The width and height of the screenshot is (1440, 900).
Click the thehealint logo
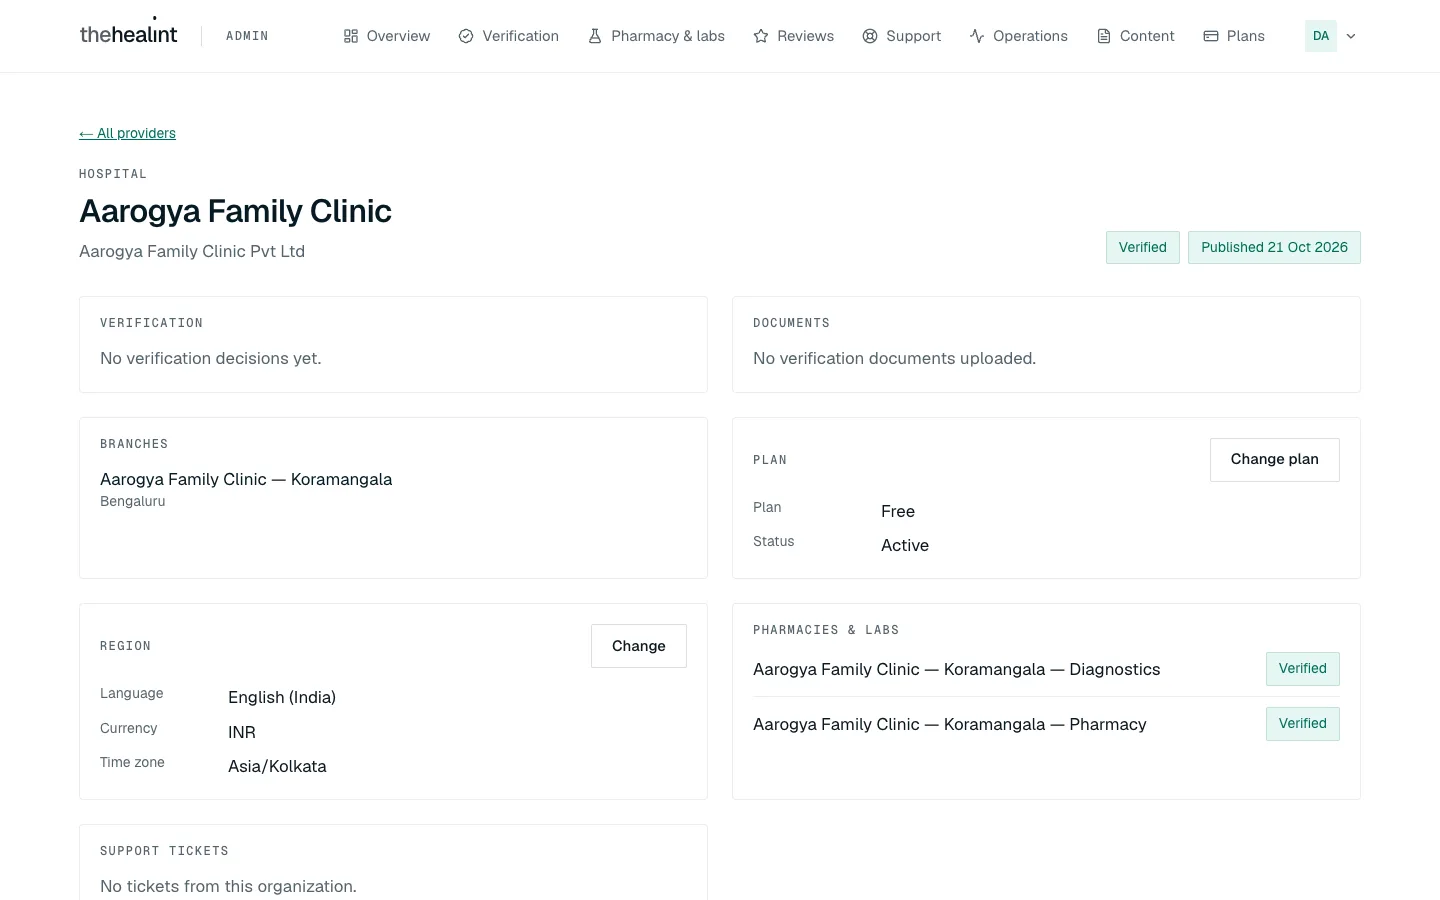click(x=128, y=34)
